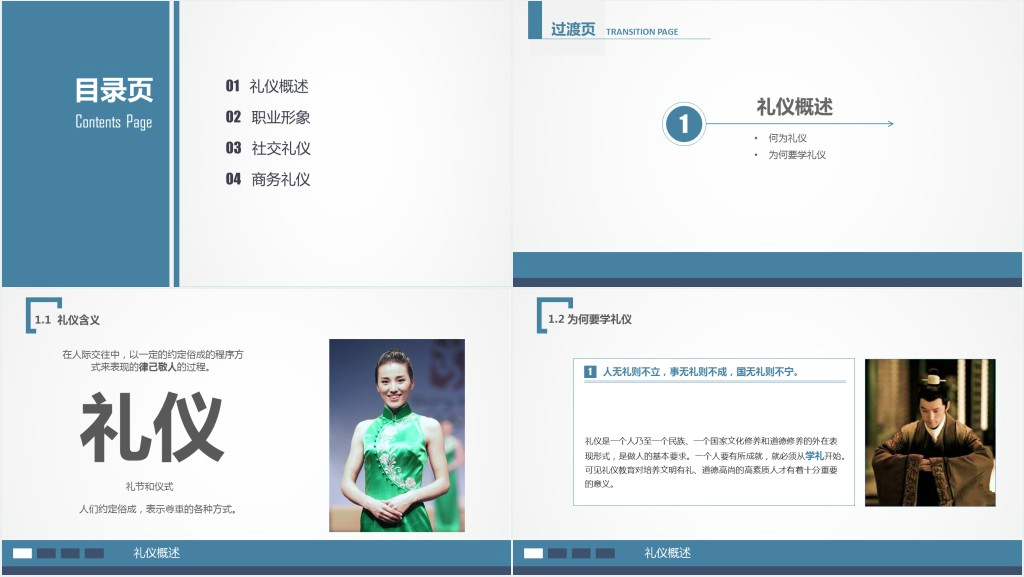Choose contents entry "03 社交礼仪"

click(268, 148)
